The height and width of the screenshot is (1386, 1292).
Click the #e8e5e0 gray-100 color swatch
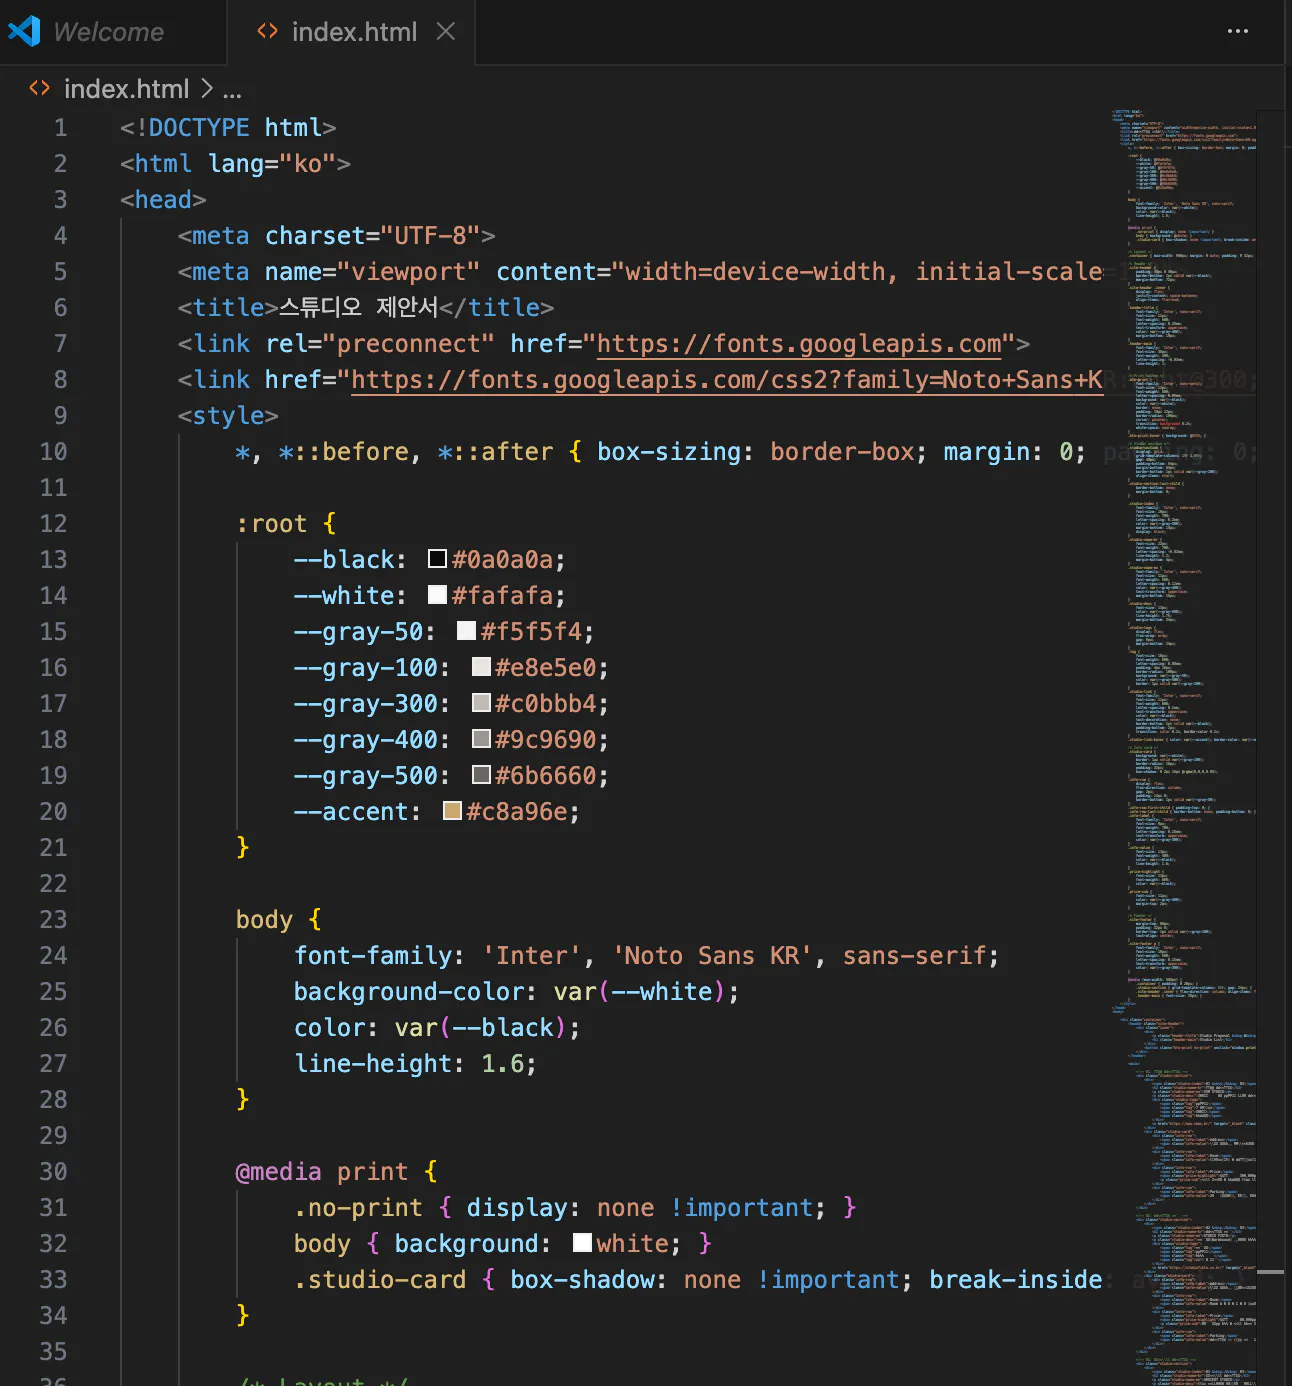point(481,667)
